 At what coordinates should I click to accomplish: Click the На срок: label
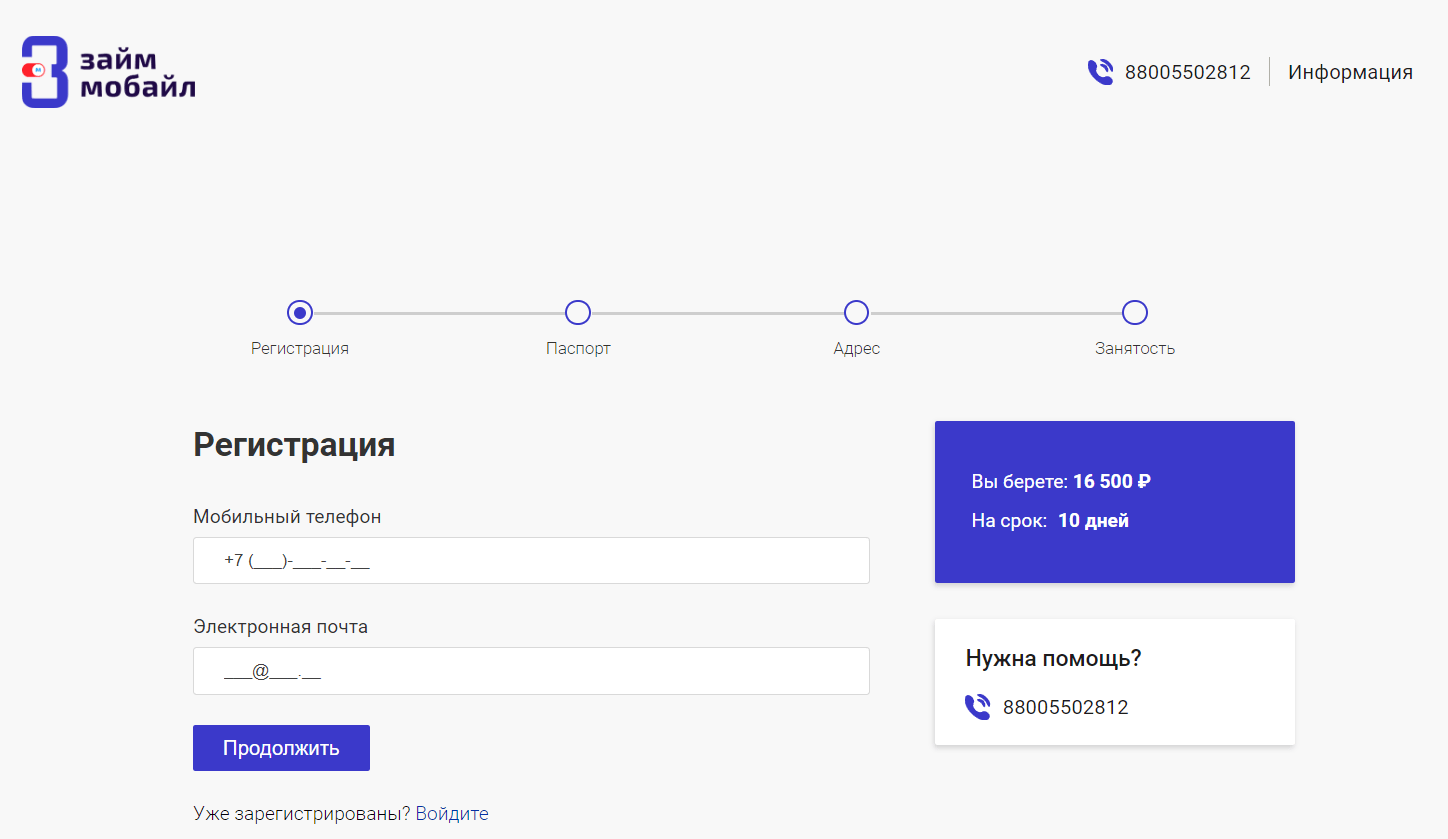tap(1010, 521)
